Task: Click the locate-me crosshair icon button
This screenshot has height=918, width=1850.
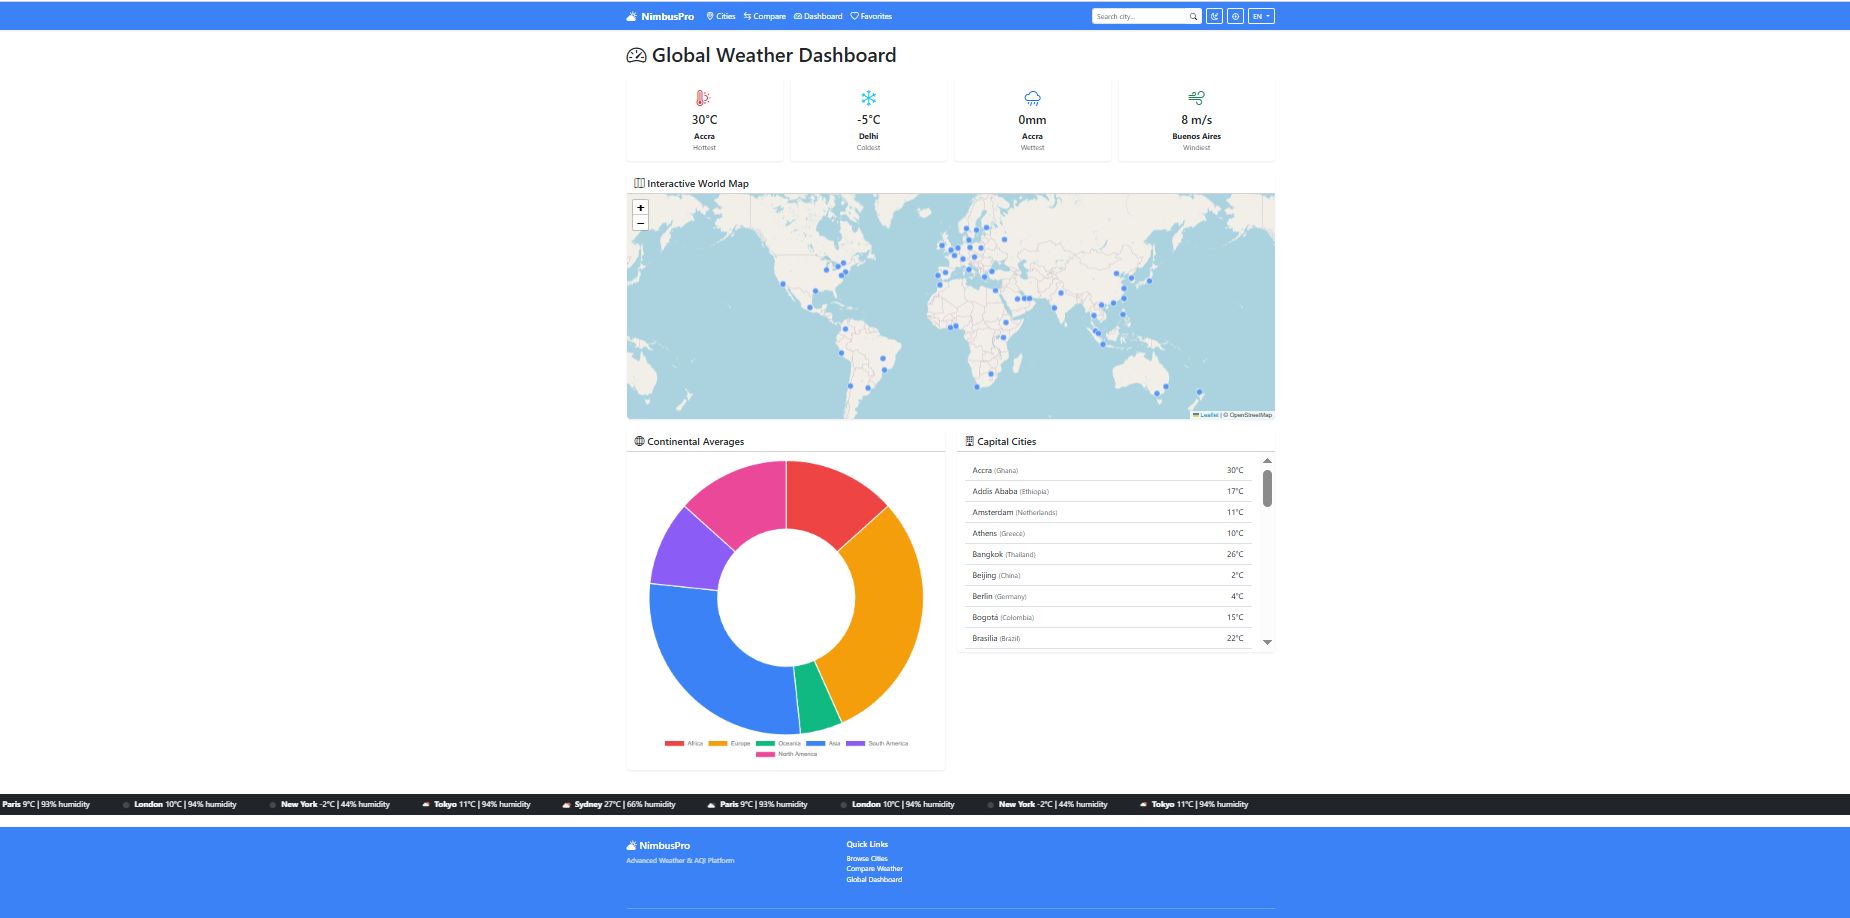Action: [1235, 16]
